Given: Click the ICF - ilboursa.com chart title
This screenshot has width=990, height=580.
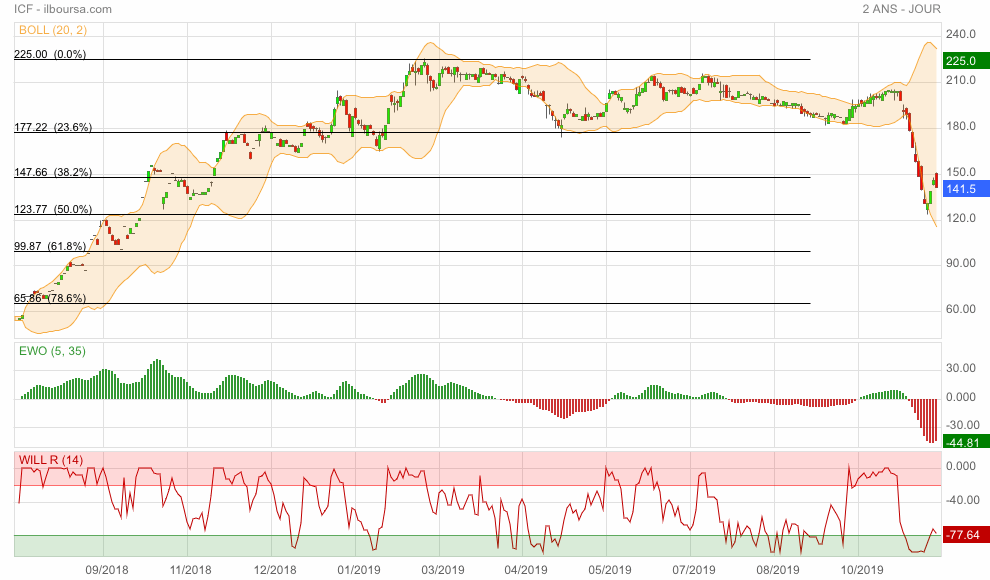Looking at the screenshot, I should click(x=63, y=9).
